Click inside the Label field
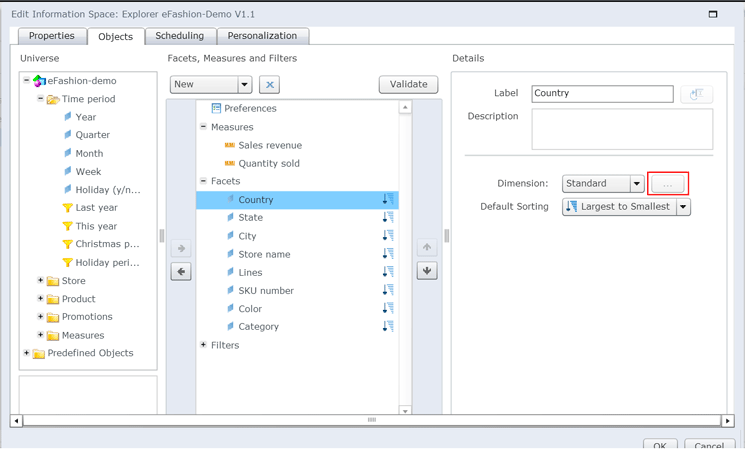 pyautogui.click(x=602, y=94)
